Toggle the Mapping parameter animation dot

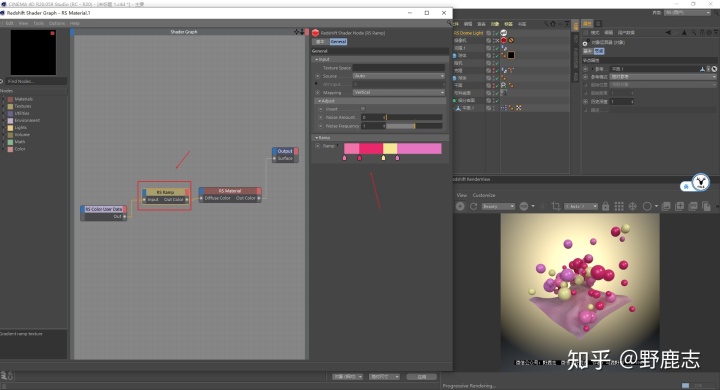coord(317,92)
